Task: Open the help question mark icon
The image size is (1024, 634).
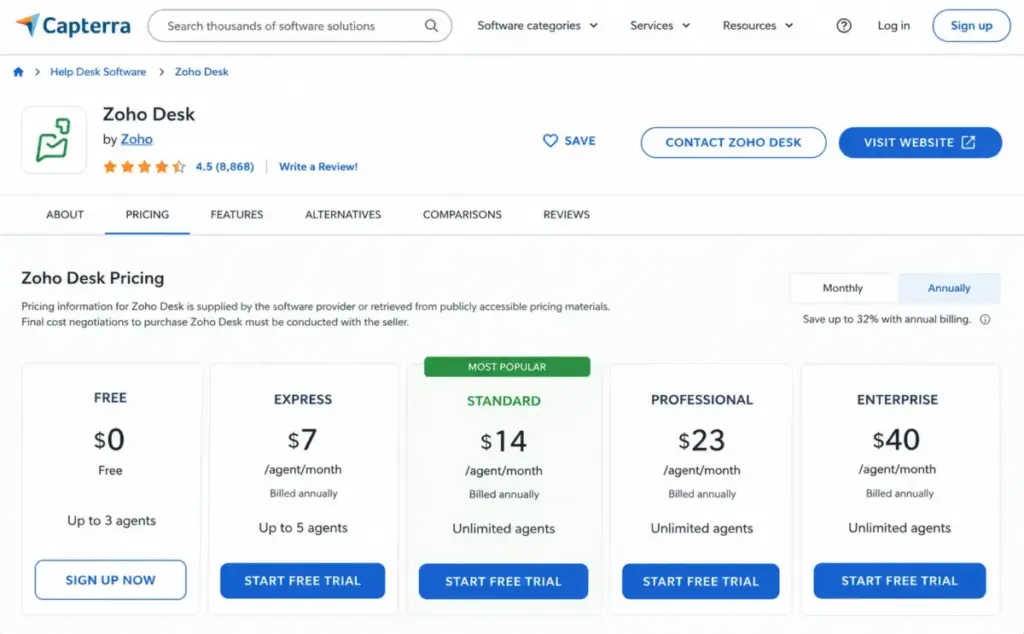Action: [844, 25]
